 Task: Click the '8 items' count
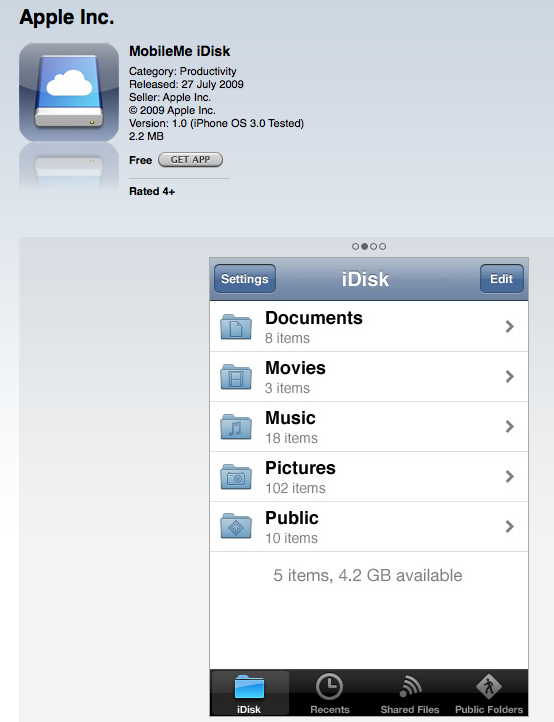coord(287,338)
